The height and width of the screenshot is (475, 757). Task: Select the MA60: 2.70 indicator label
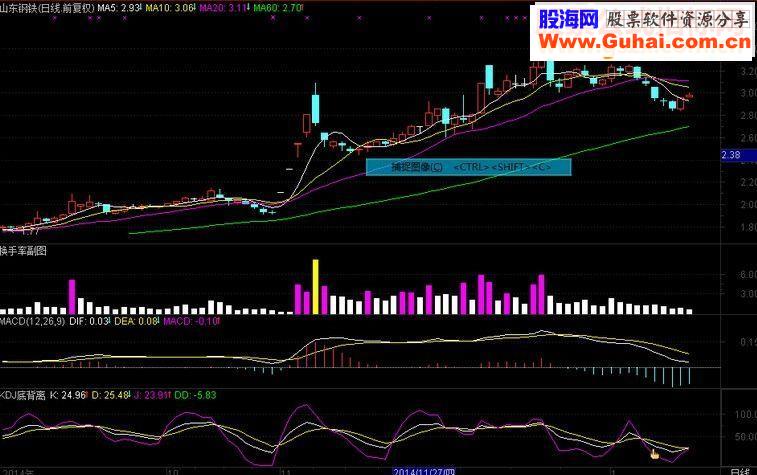[x=278, y=8]
